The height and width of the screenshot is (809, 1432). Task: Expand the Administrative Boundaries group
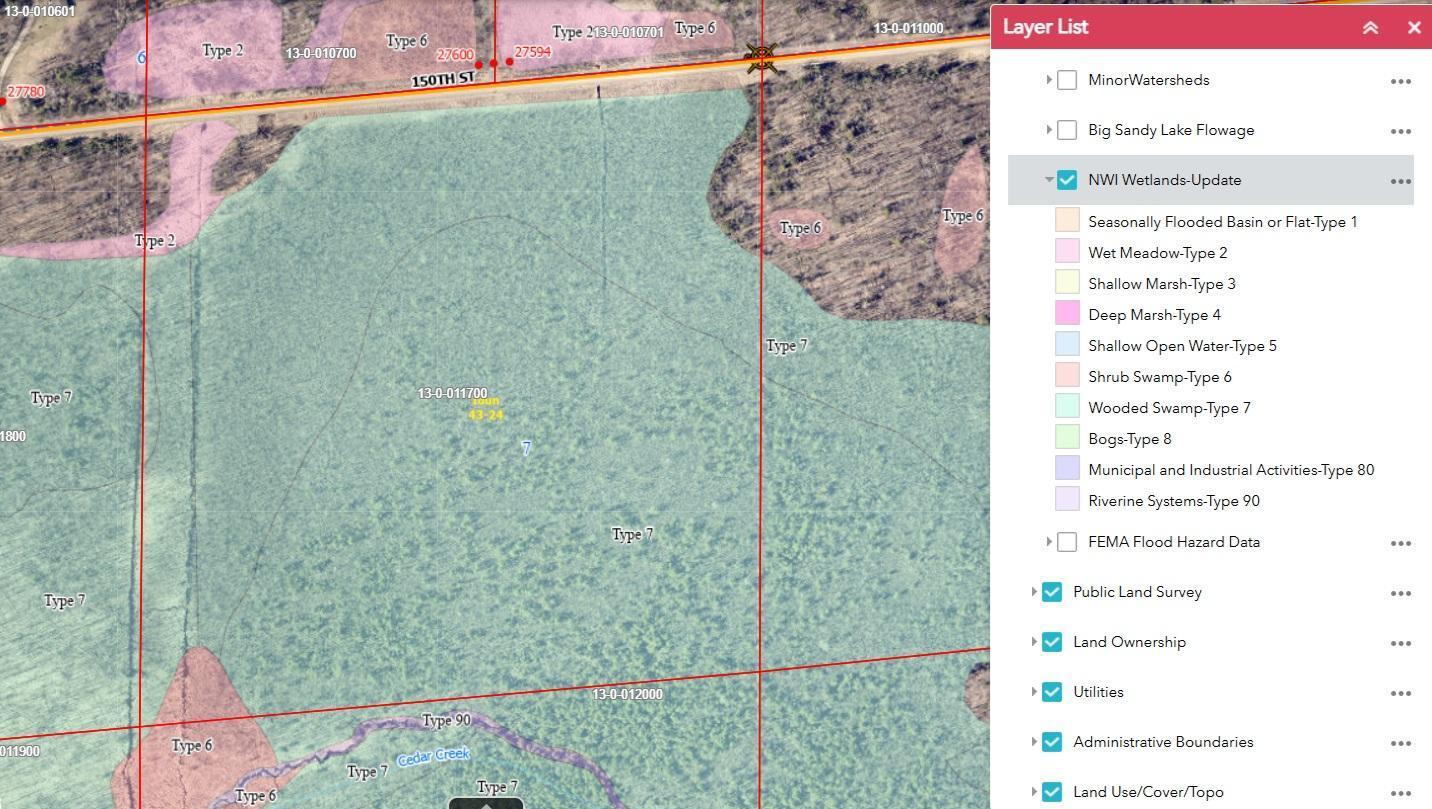coord(1034,742)
